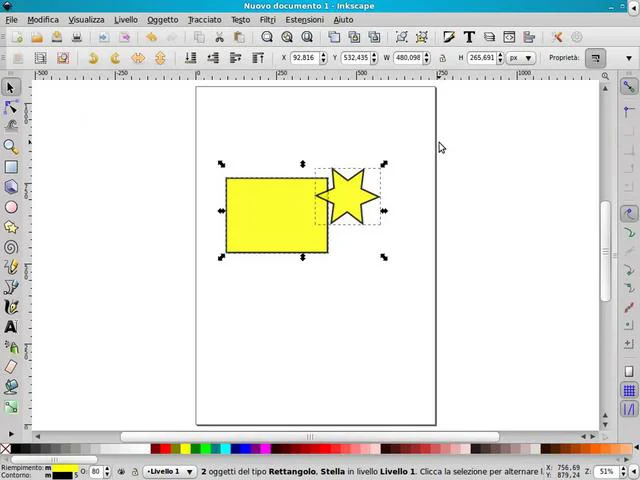640x480 pixels.
Task: Increase X position with spinner arrows
Action: click(x=323, y=55)
